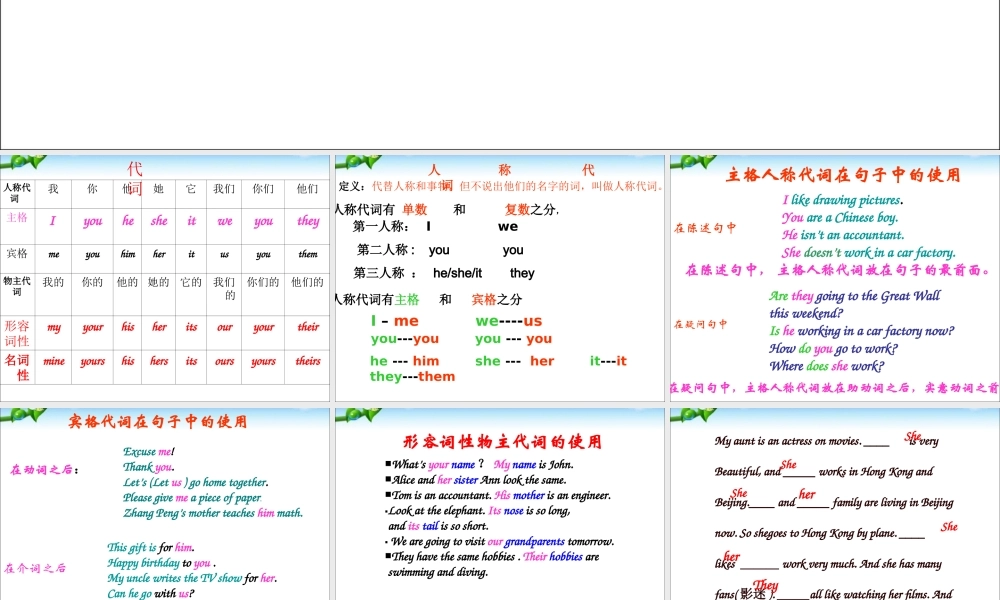
Task: Select 'Please give me a piece of paper'
Action: 192,497
